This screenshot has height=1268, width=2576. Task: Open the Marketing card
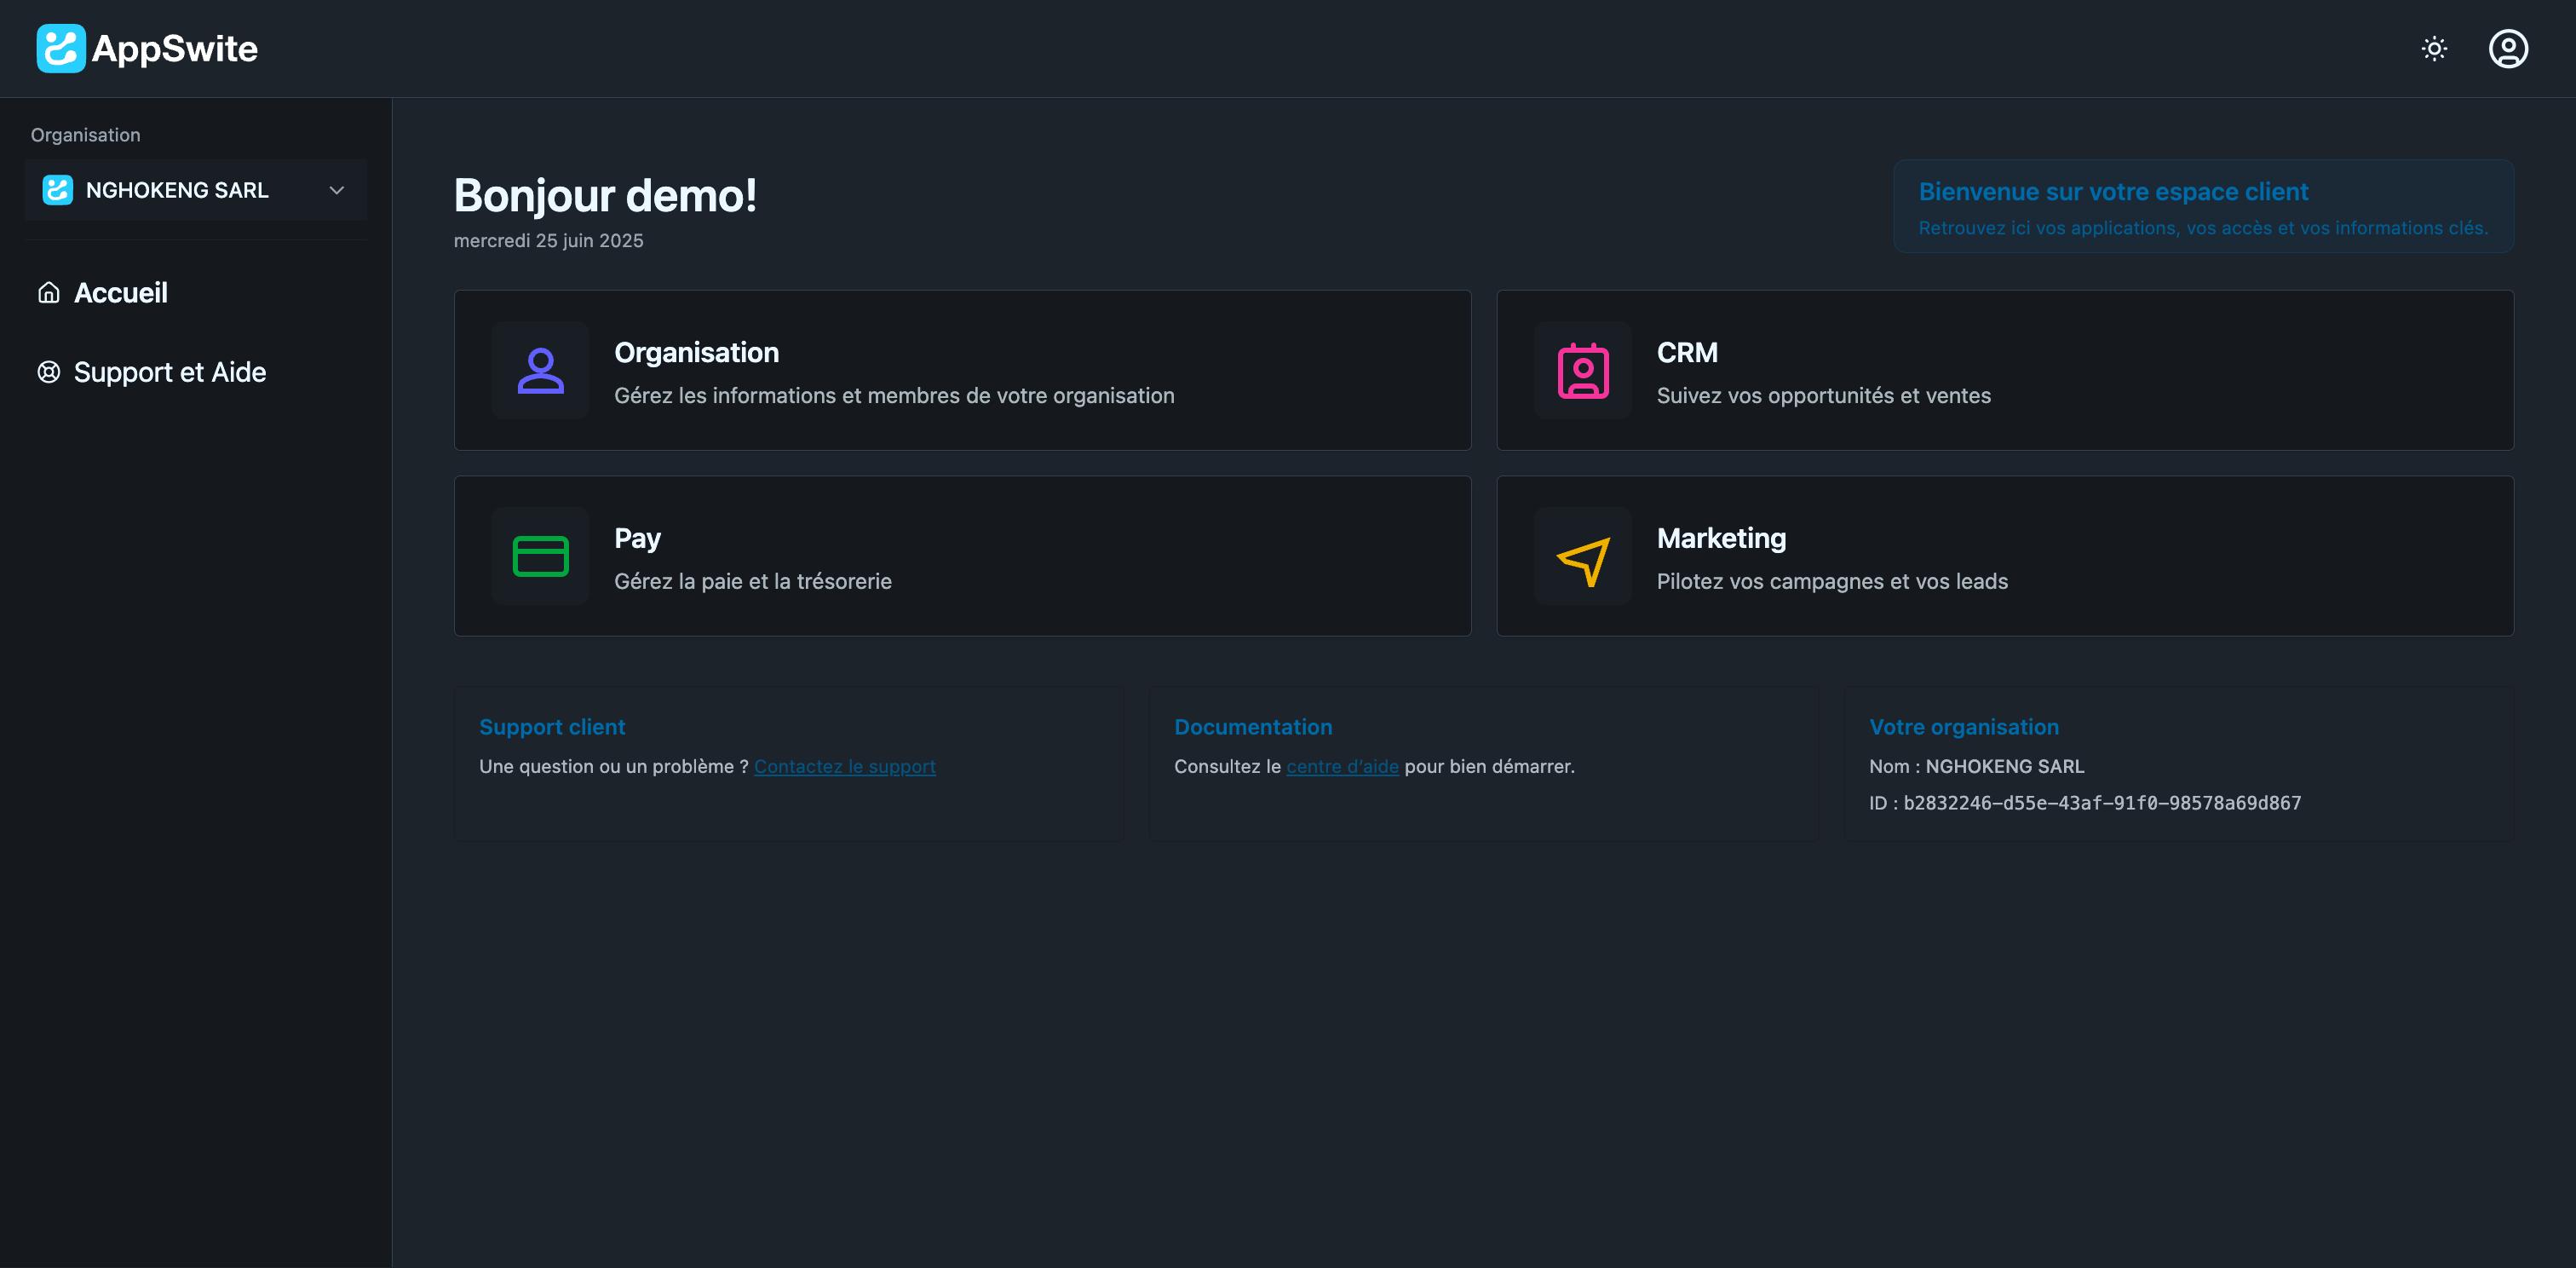(2004, 556)
